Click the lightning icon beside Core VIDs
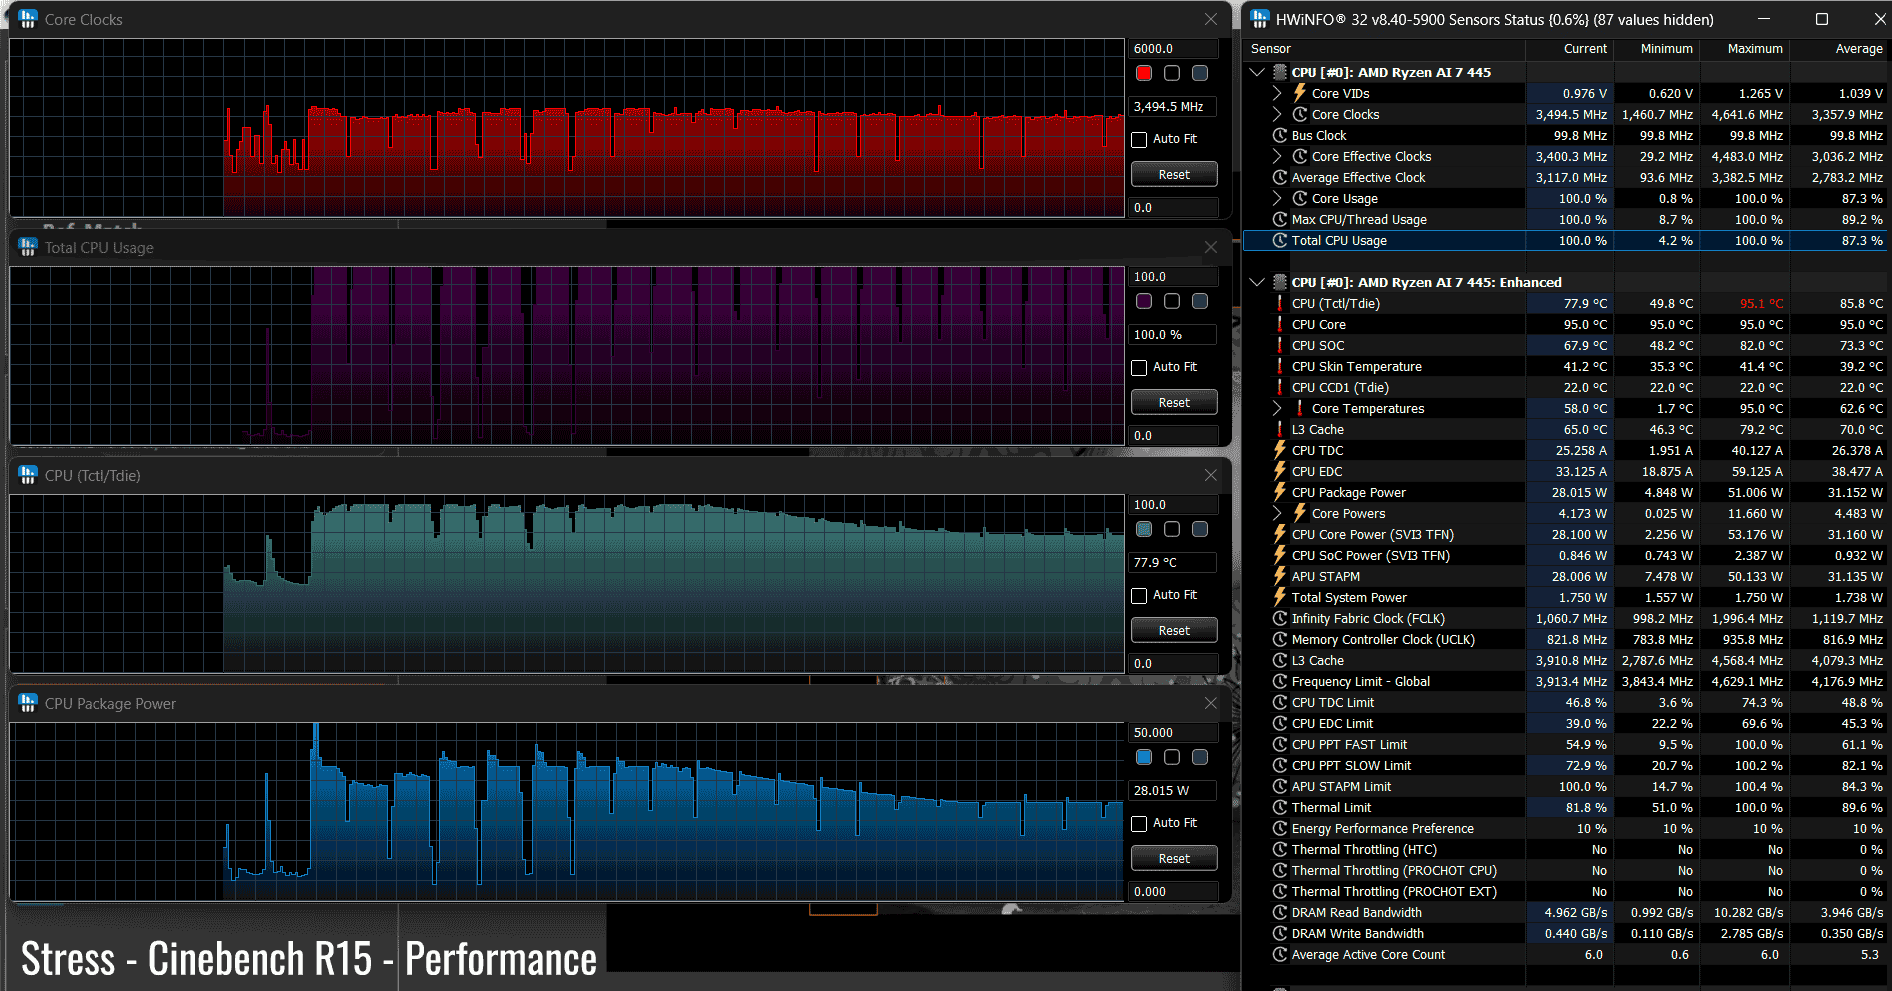This screenshot has width=1892, height=991. [x=1300, y=93]
